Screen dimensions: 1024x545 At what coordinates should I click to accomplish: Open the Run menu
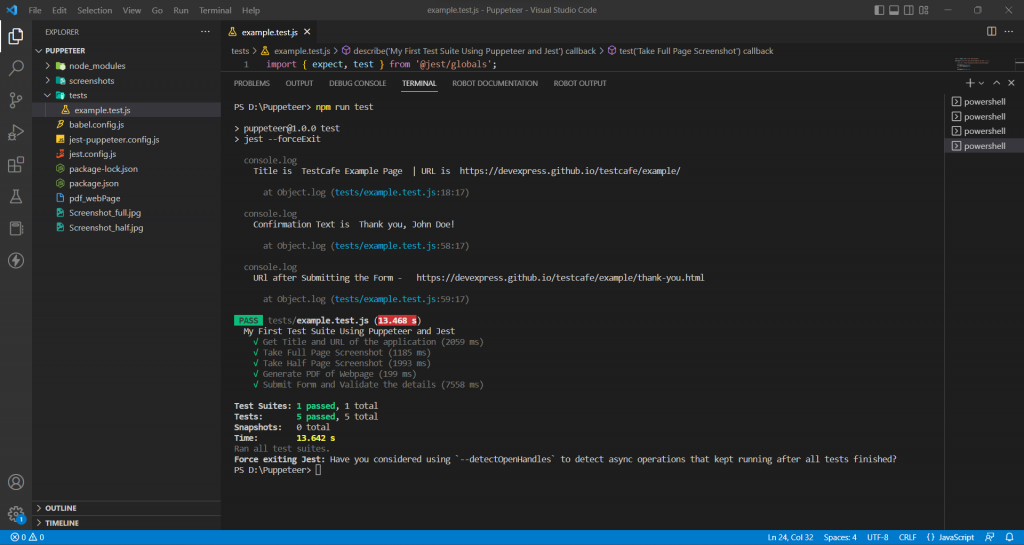tap(181, 10)
